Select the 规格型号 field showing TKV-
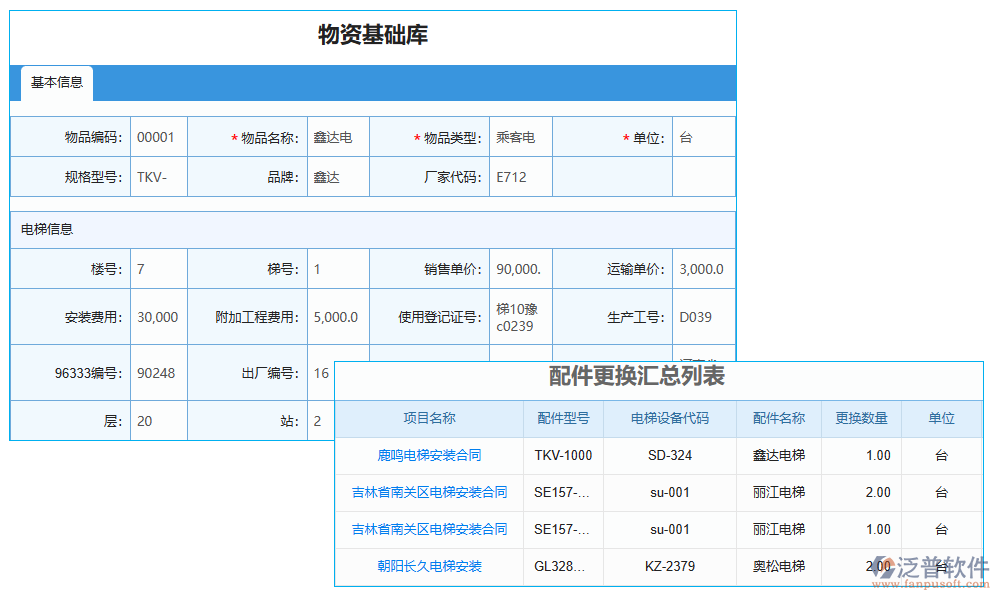 [157, 177]
